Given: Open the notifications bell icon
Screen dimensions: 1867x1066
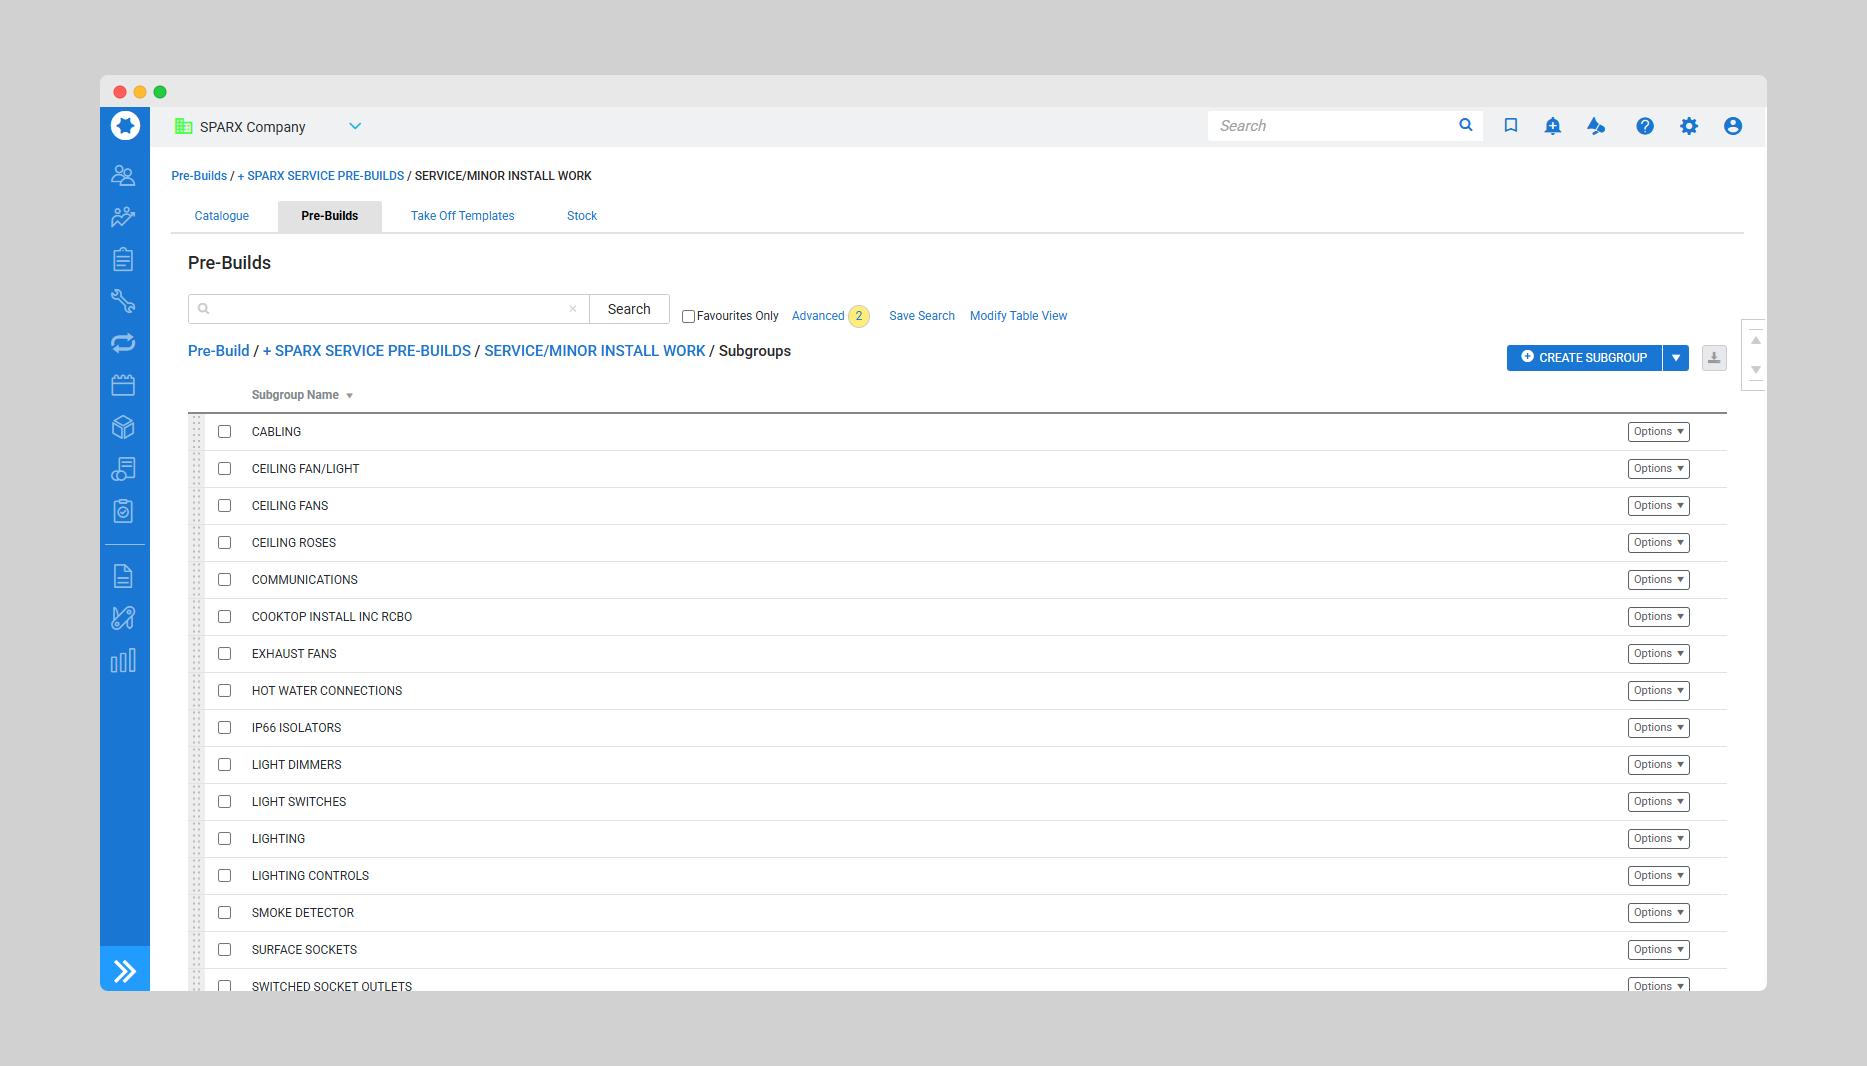Looking at the screenshot, I should click(x=1552, y=126).
